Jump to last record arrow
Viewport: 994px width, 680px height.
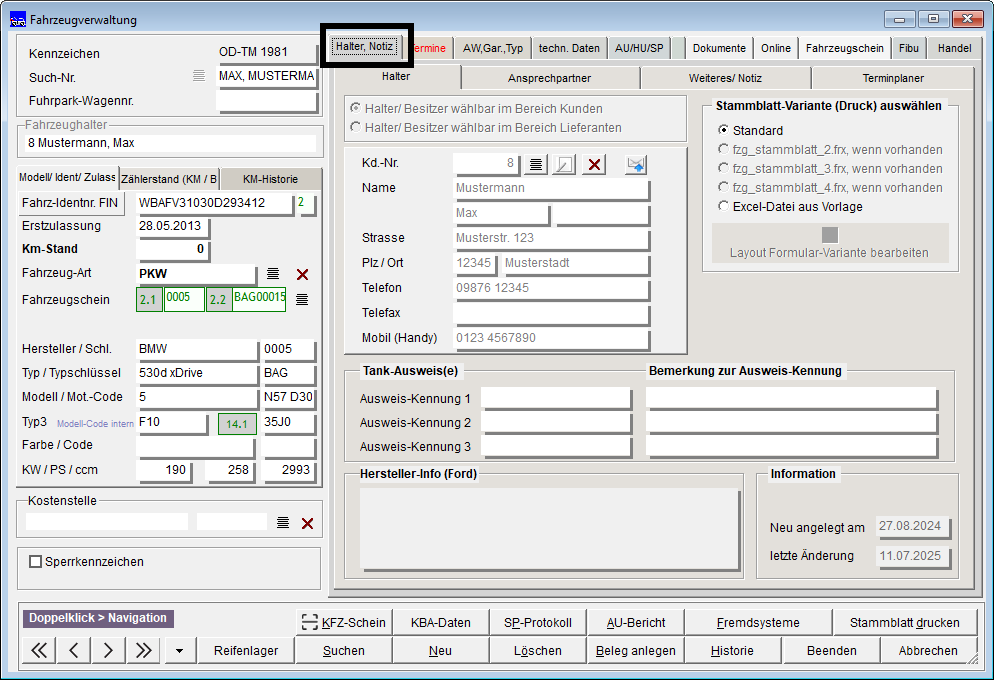pyautogui.click(x=143, y=650)
